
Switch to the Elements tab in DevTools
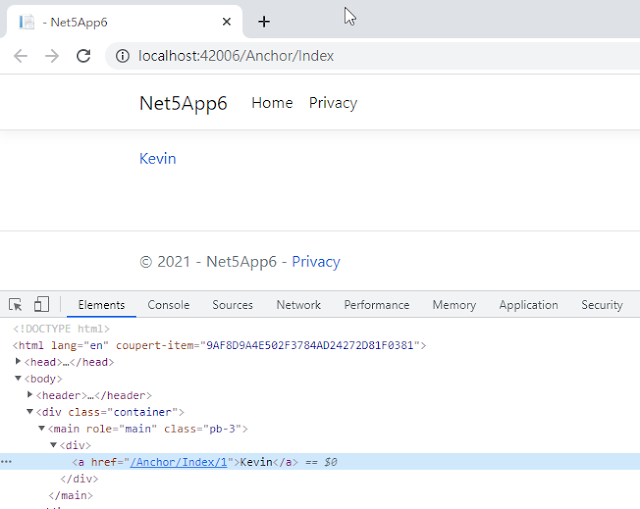click(101, 305)
